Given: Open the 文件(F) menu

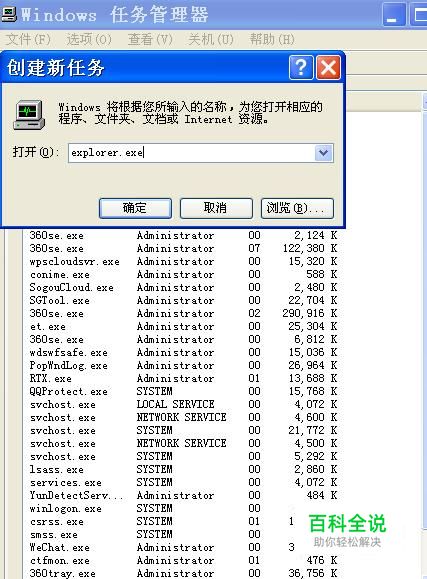Looking at the screenshot, I should [28, 39].
